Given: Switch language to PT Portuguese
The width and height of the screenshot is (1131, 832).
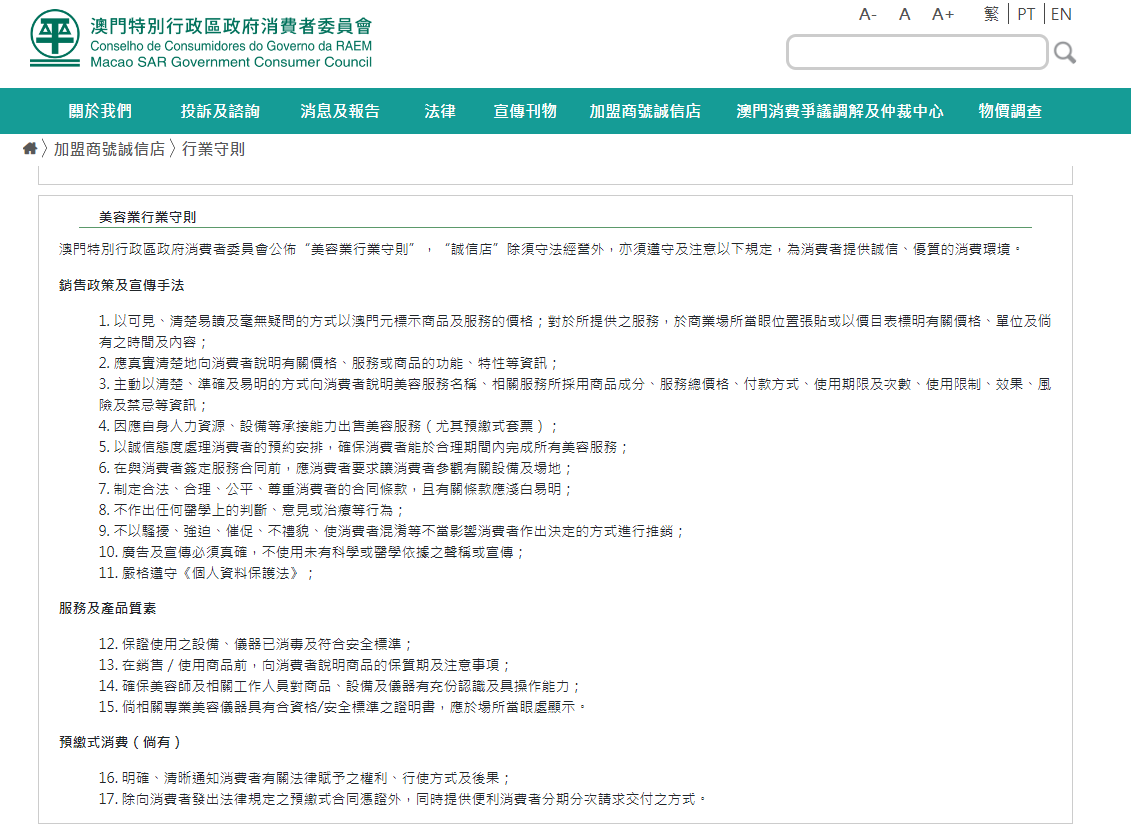Looking at the screenshot, I should (1026, 14).
